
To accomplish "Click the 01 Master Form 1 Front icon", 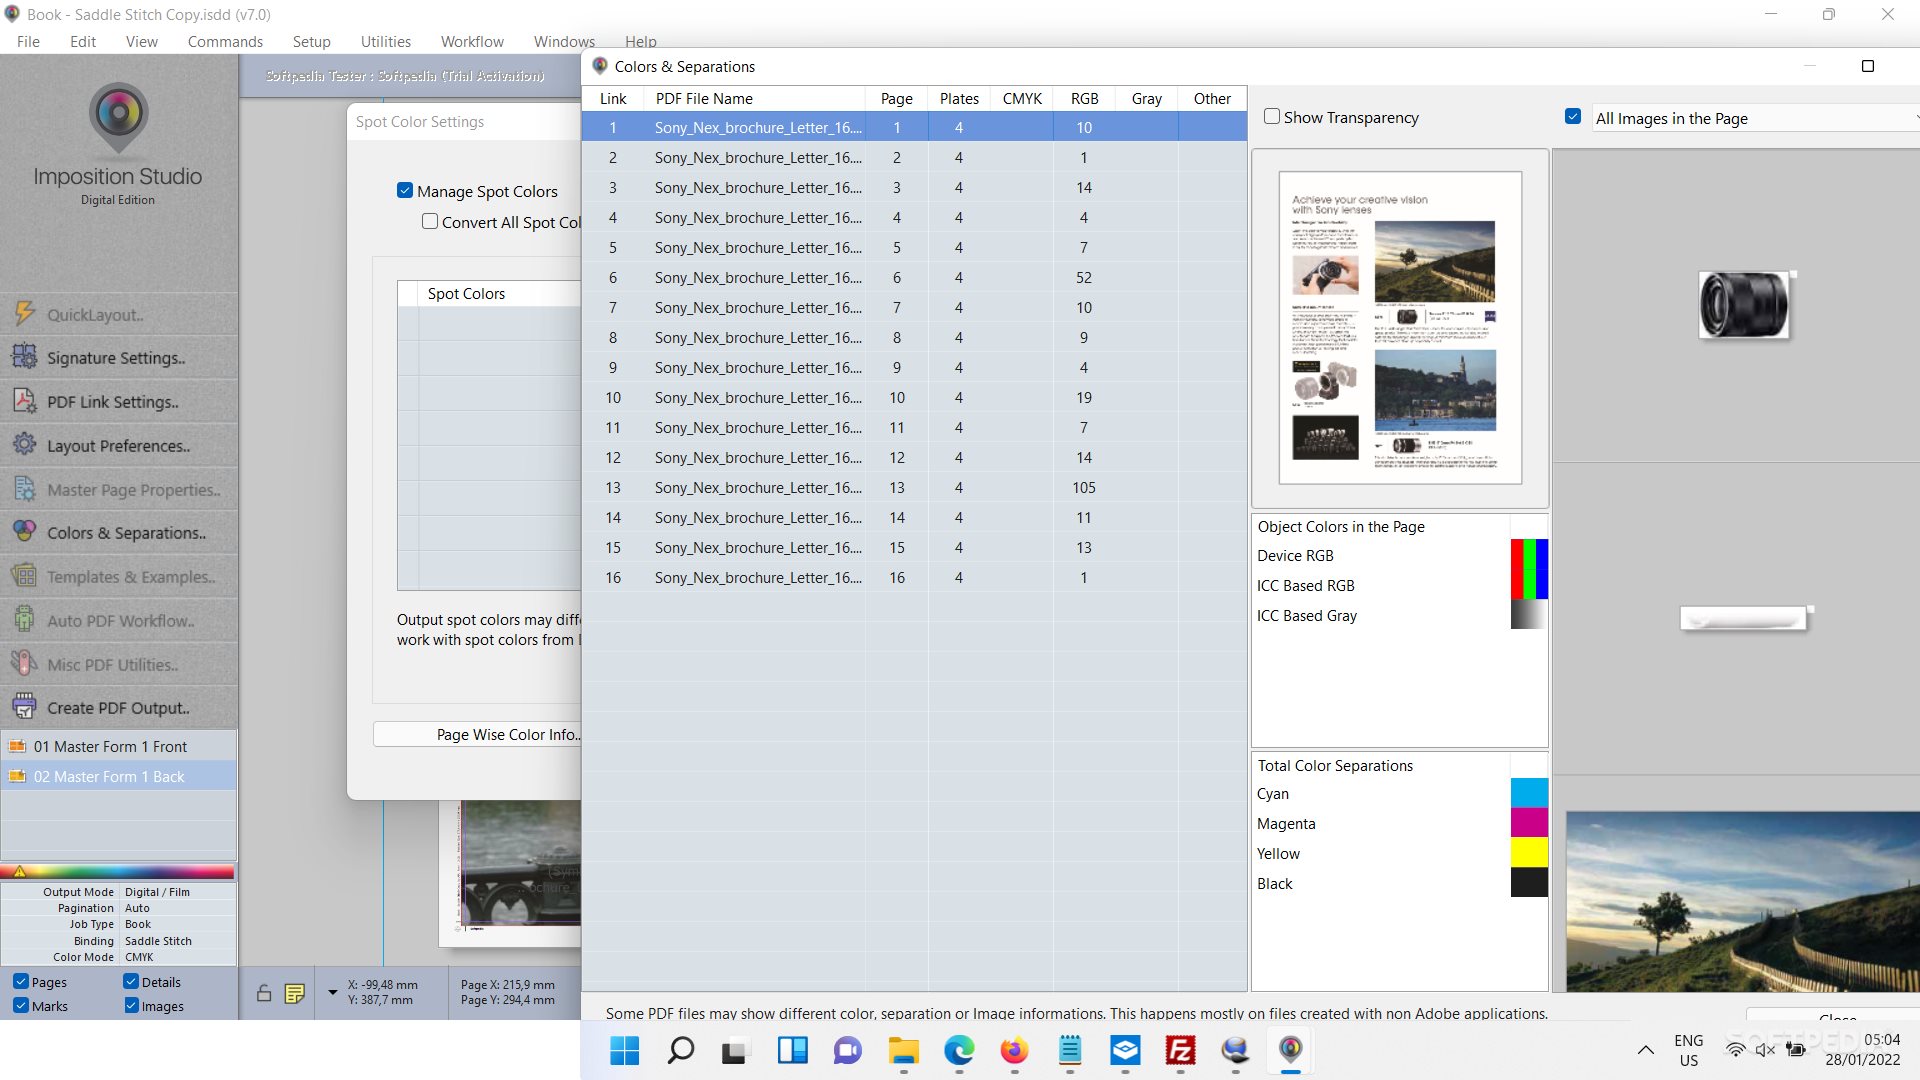I will [17, 746].
